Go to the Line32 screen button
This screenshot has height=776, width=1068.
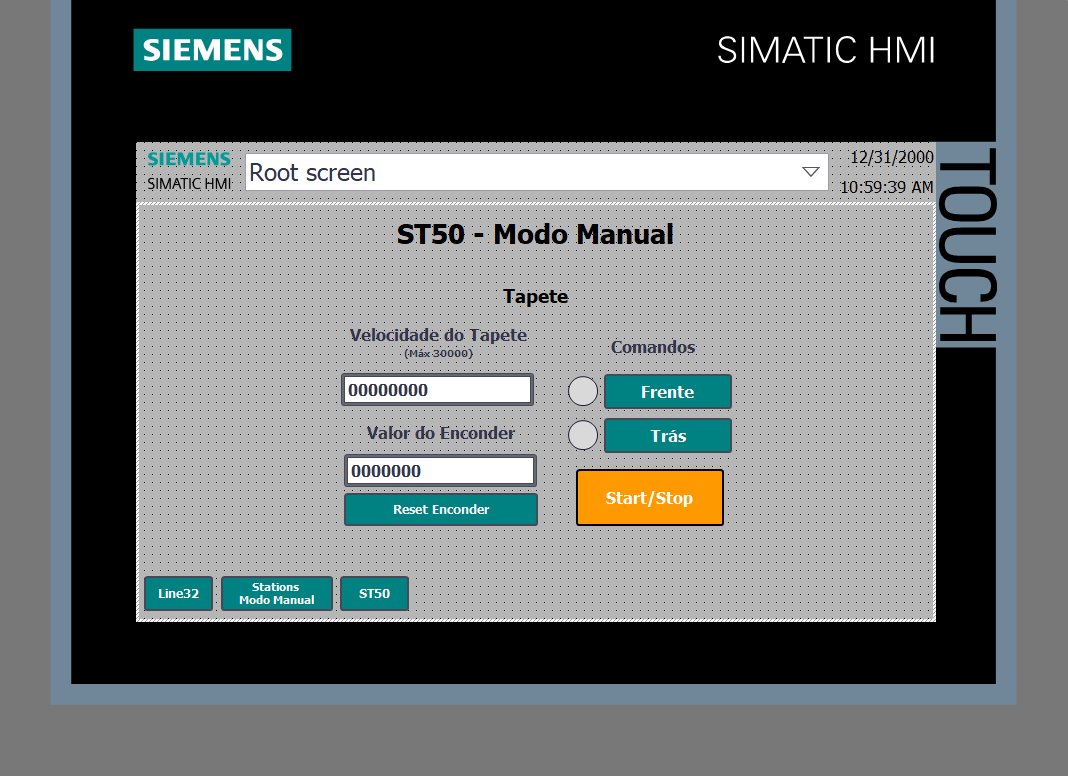[x=178, y=593]
